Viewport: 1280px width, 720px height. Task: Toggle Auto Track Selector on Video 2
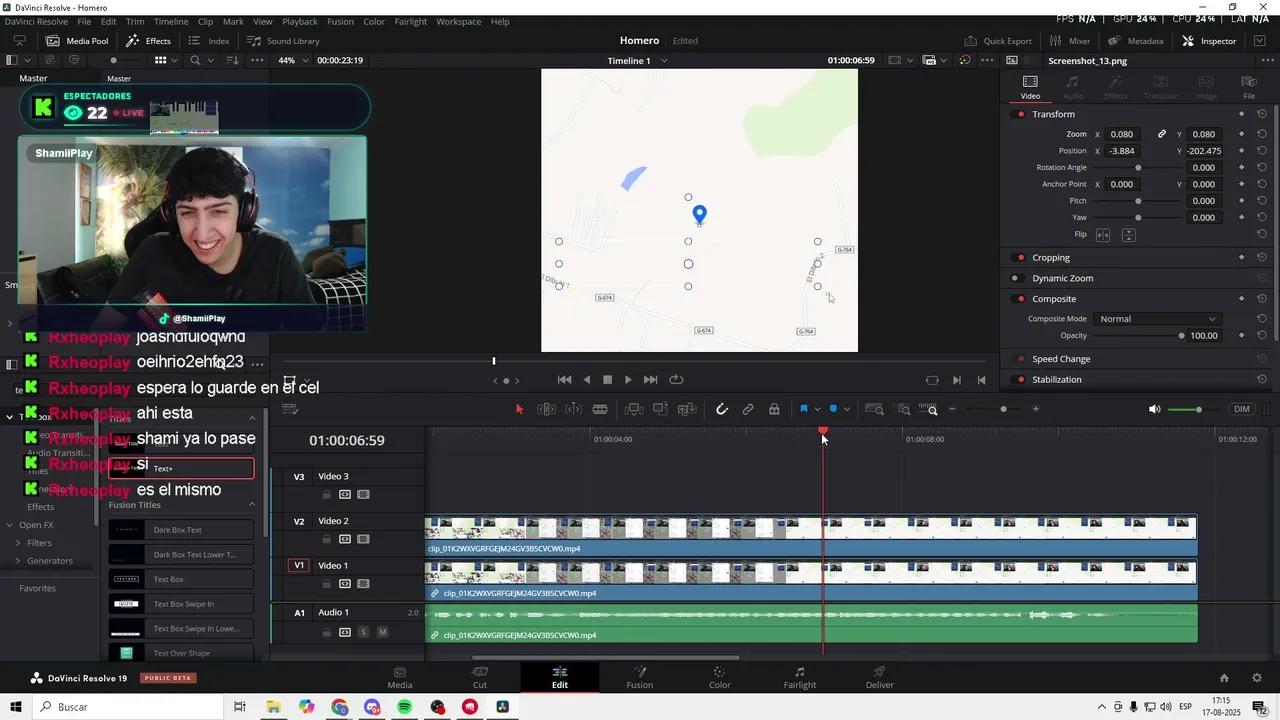point(345,539)
